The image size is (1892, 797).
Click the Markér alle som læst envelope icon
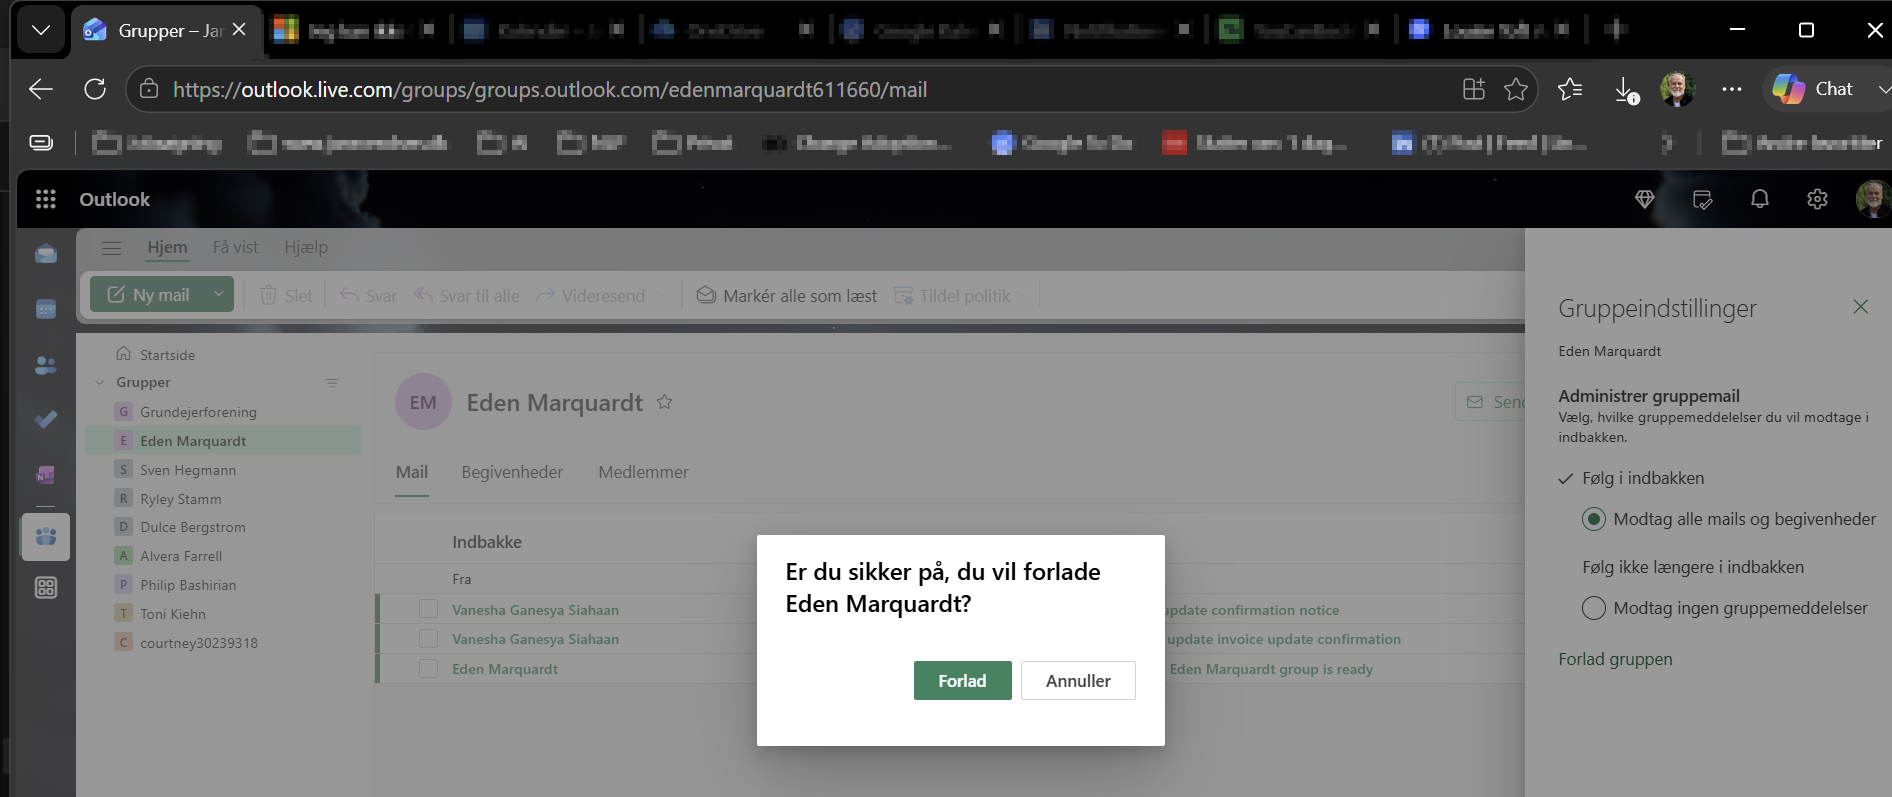(706, 295)
